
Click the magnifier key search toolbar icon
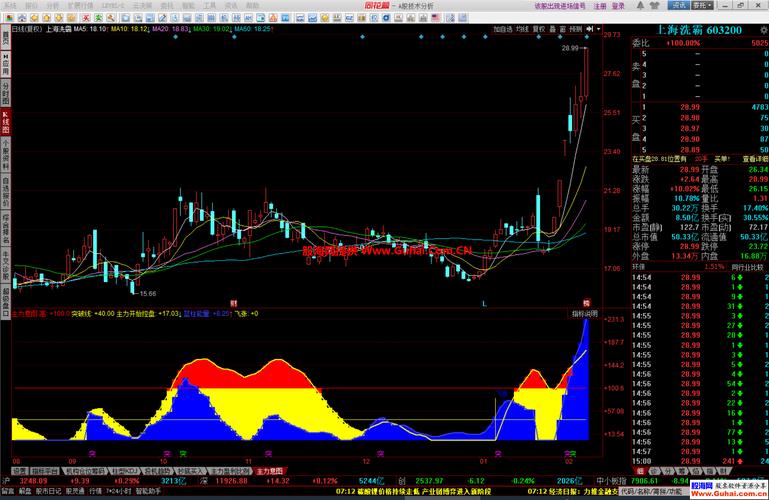pos(111,18)
